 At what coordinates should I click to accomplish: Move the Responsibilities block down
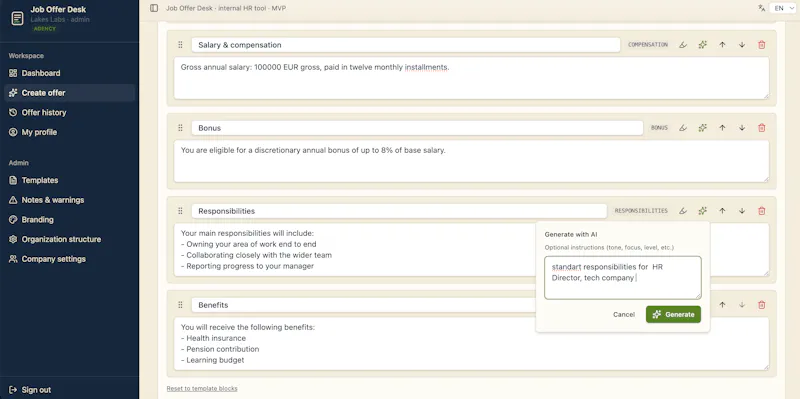tap(742, 211)
